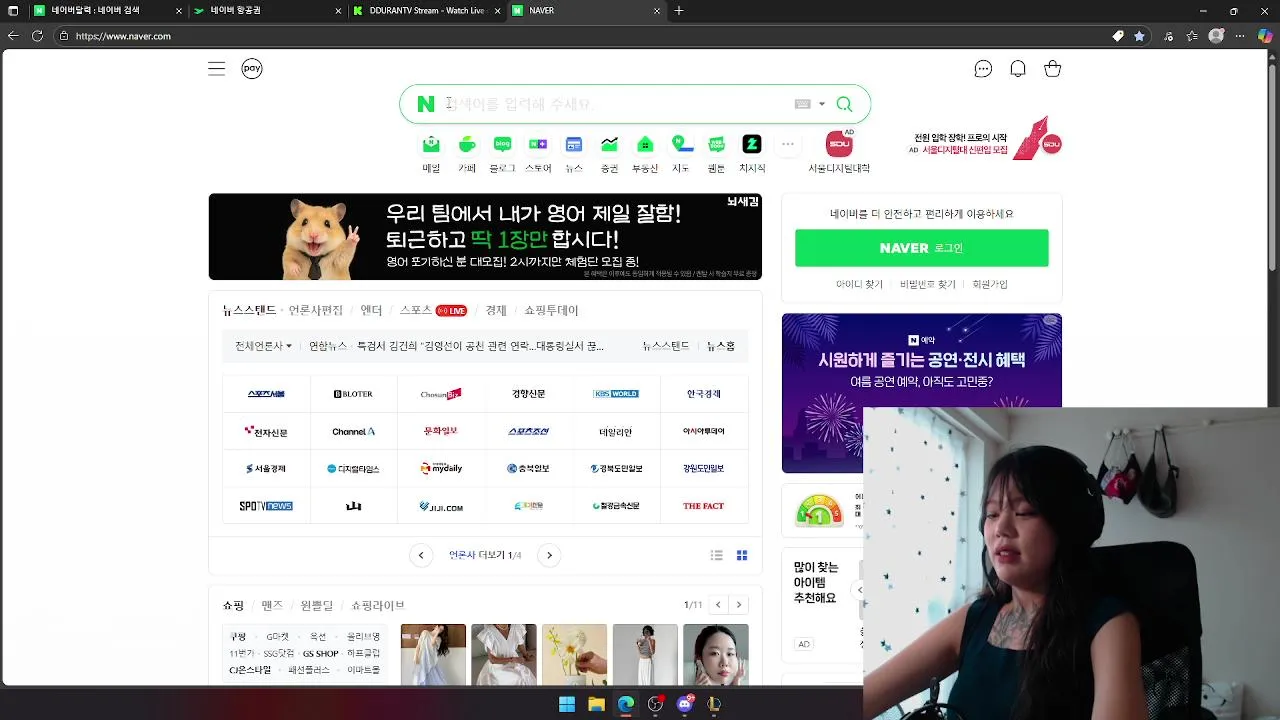The image size is (1280, 720).
Task: Open the notification bell icon
Action: (1018, 69)
